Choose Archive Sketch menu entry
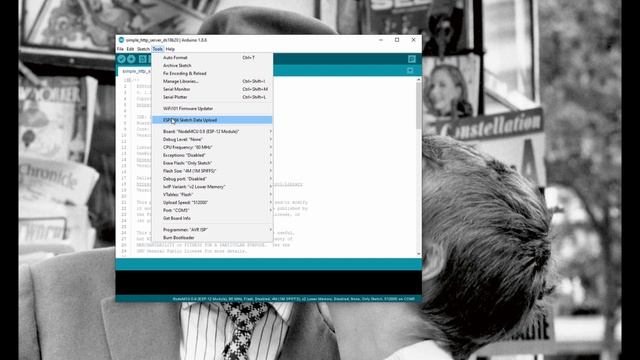The width and height of the screenshot is (640, 360). pyautogui.click(x=212, y=65)
